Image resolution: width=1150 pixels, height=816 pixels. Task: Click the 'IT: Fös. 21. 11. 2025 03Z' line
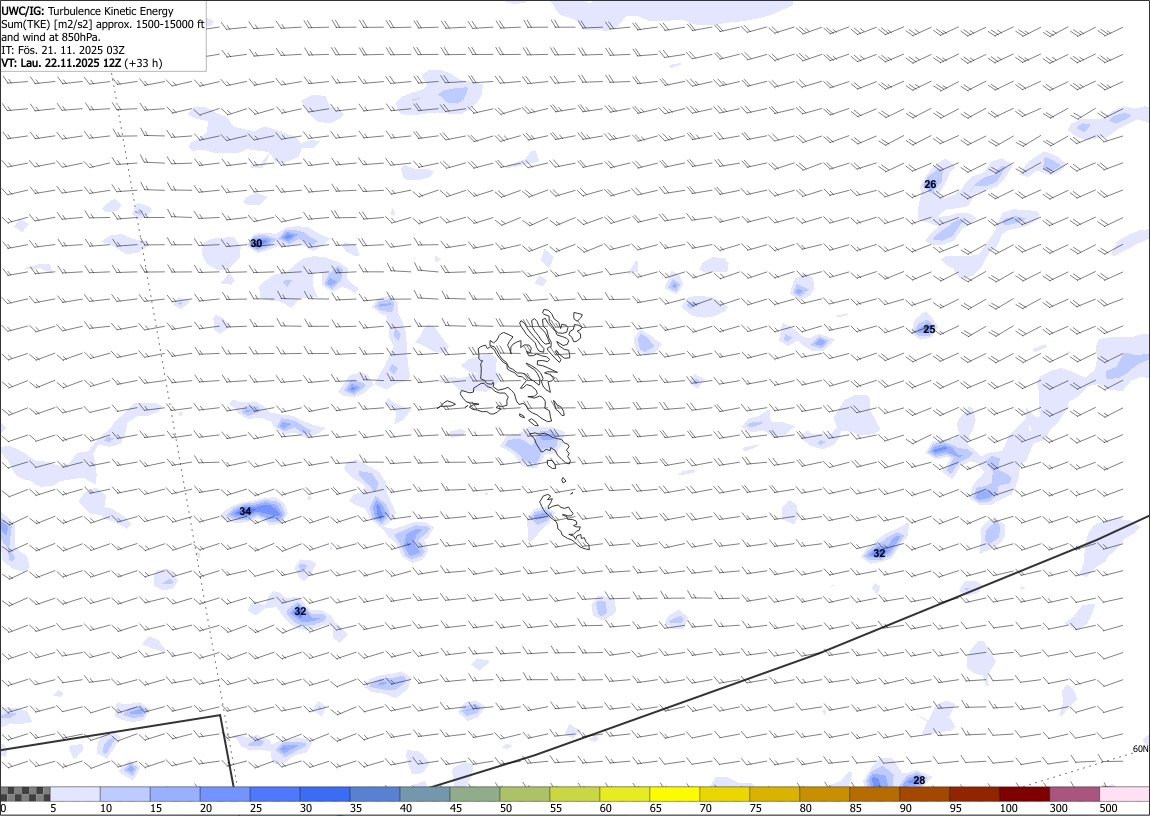(x=63, y=50)
